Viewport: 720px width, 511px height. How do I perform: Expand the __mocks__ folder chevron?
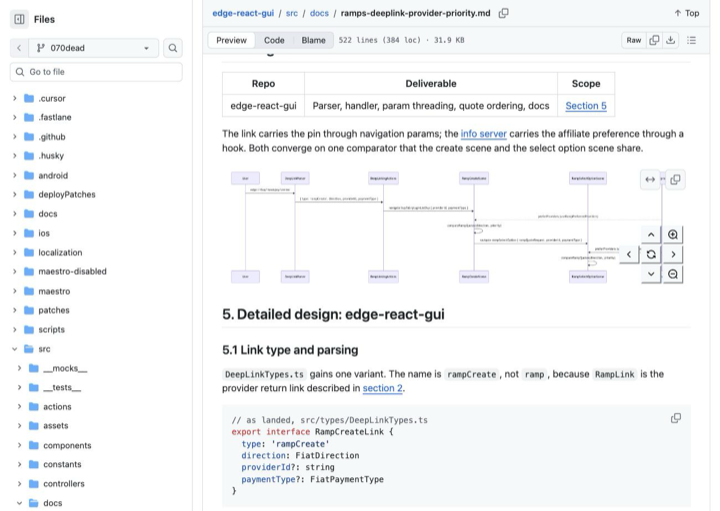click(19, 368)
